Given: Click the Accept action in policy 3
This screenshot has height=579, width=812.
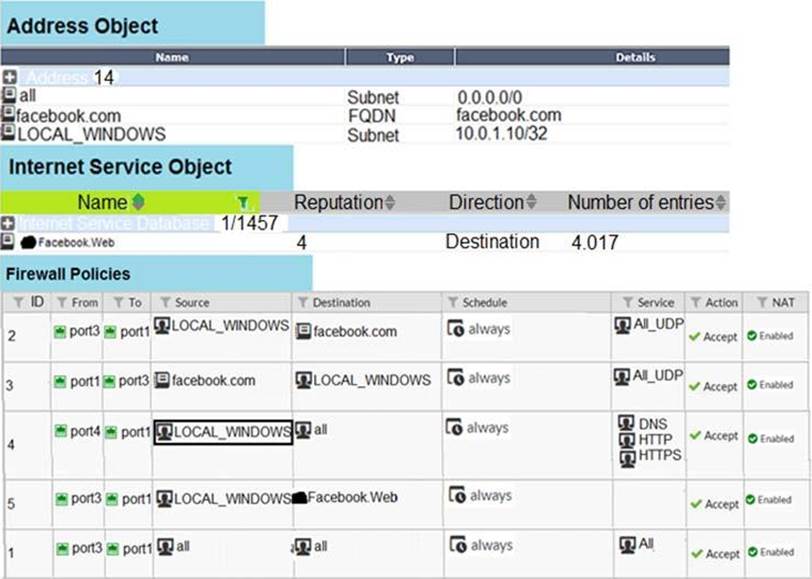Looking at the screenshot, I should 713,386.
